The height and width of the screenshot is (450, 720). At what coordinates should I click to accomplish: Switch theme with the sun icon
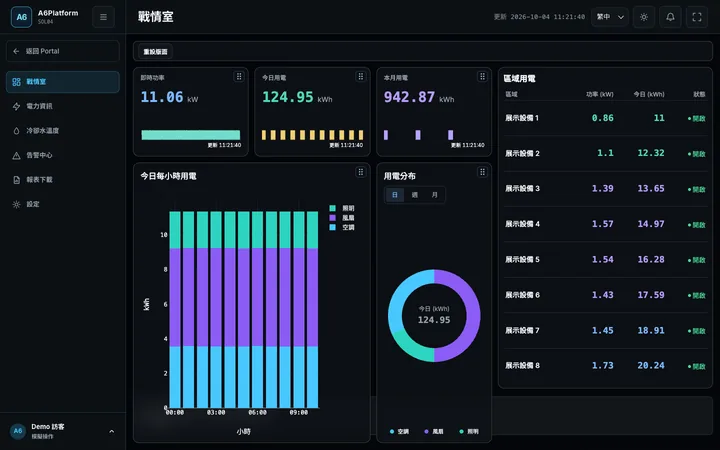pyautogui.click(x=644, y=17)
